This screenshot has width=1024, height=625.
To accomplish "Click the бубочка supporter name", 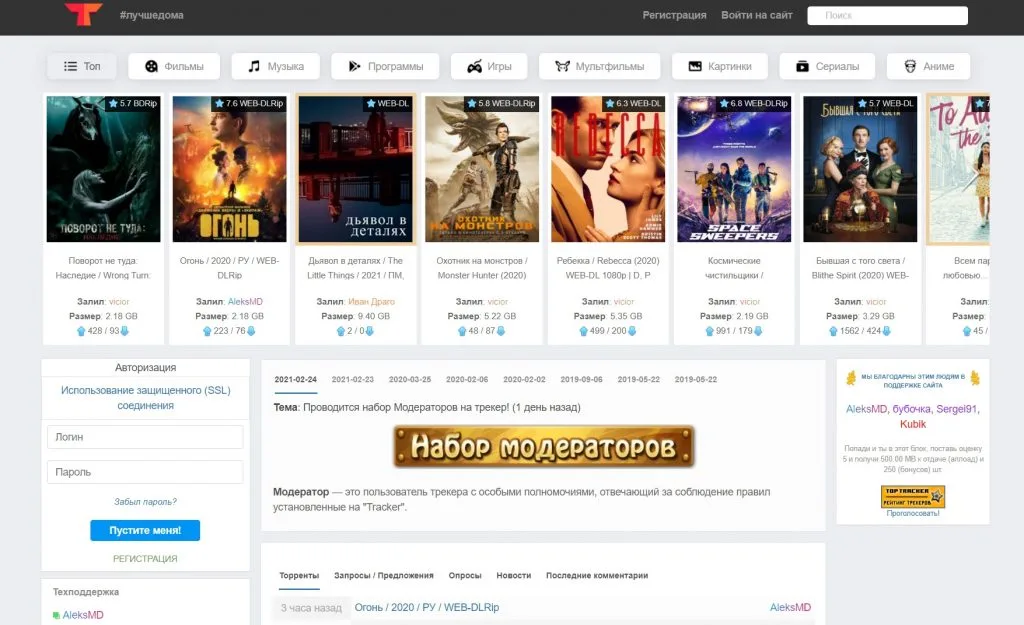I will [911, 409].
